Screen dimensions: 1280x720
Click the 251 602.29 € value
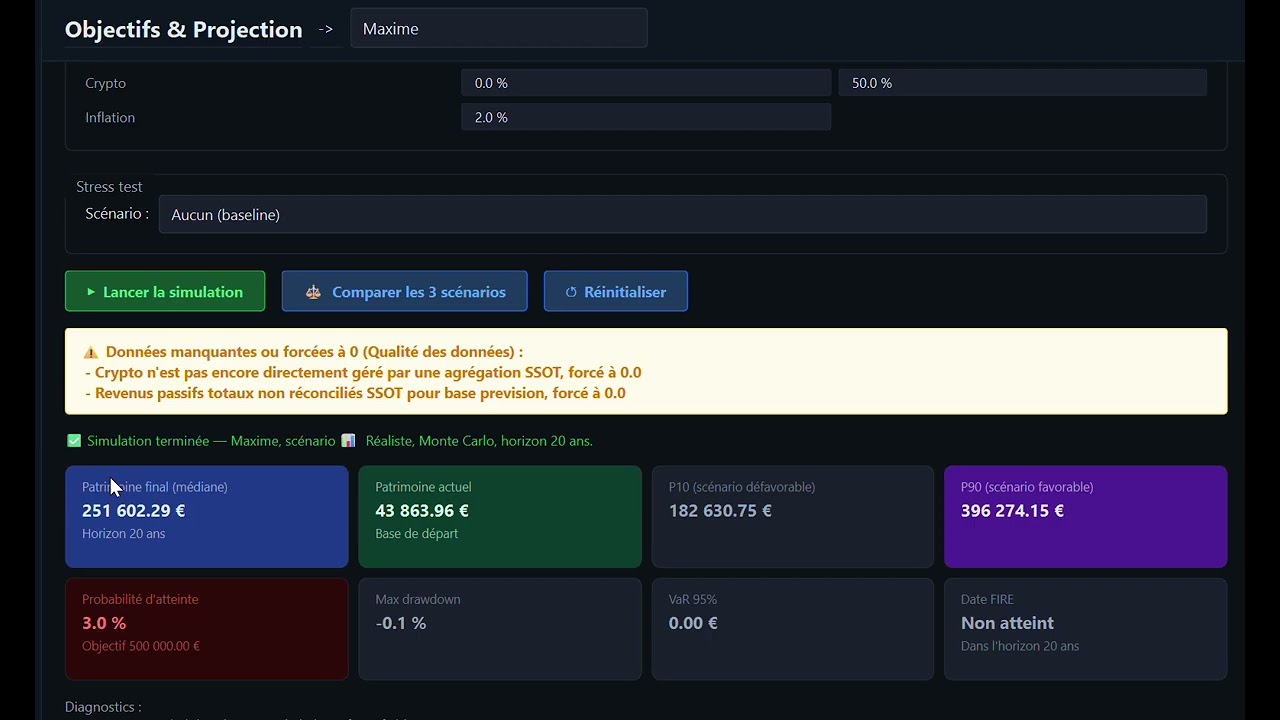[x=134, y=510]
